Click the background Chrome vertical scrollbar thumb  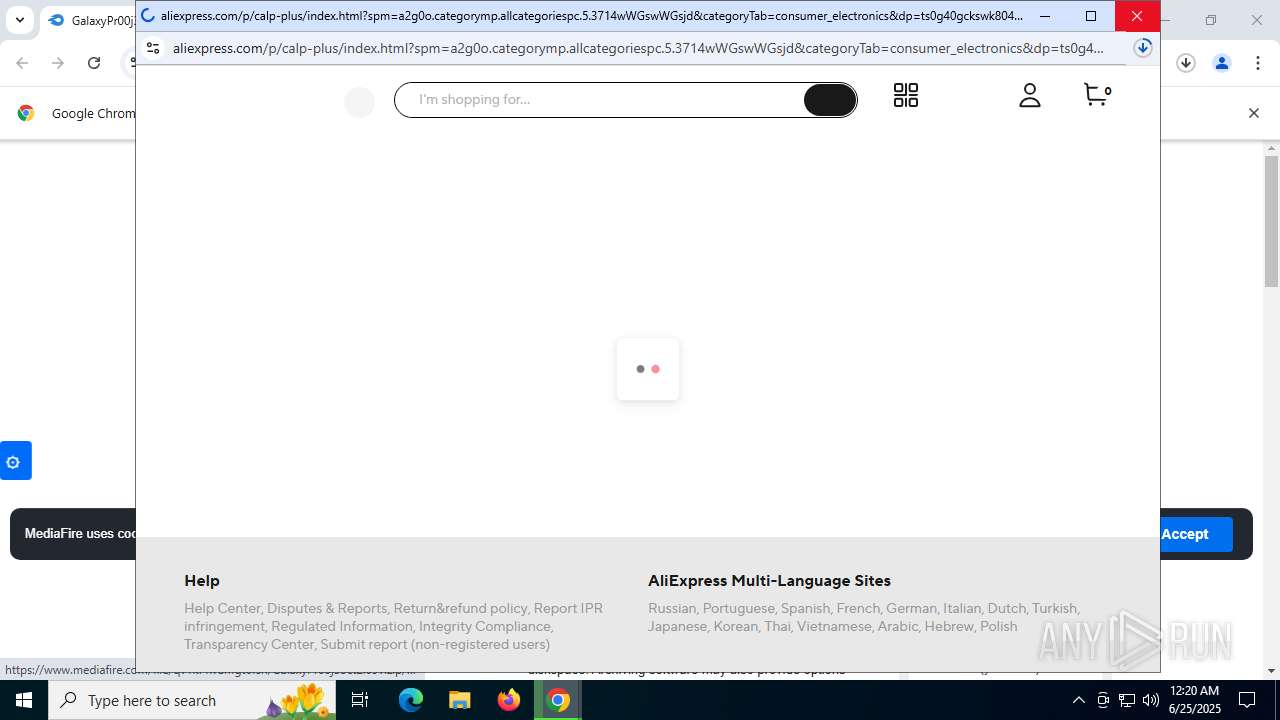1271,220
